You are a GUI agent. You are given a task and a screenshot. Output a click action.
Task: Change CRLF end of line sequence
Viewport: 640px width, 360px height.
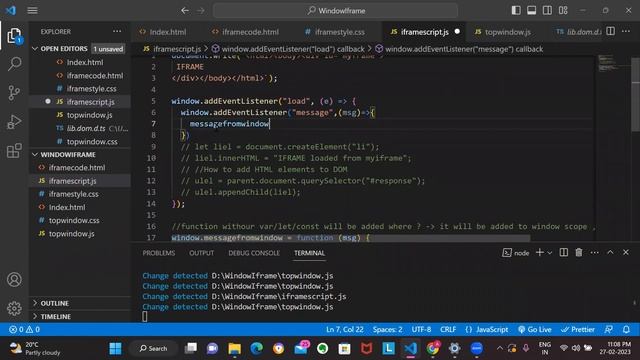tap(448, 329)
